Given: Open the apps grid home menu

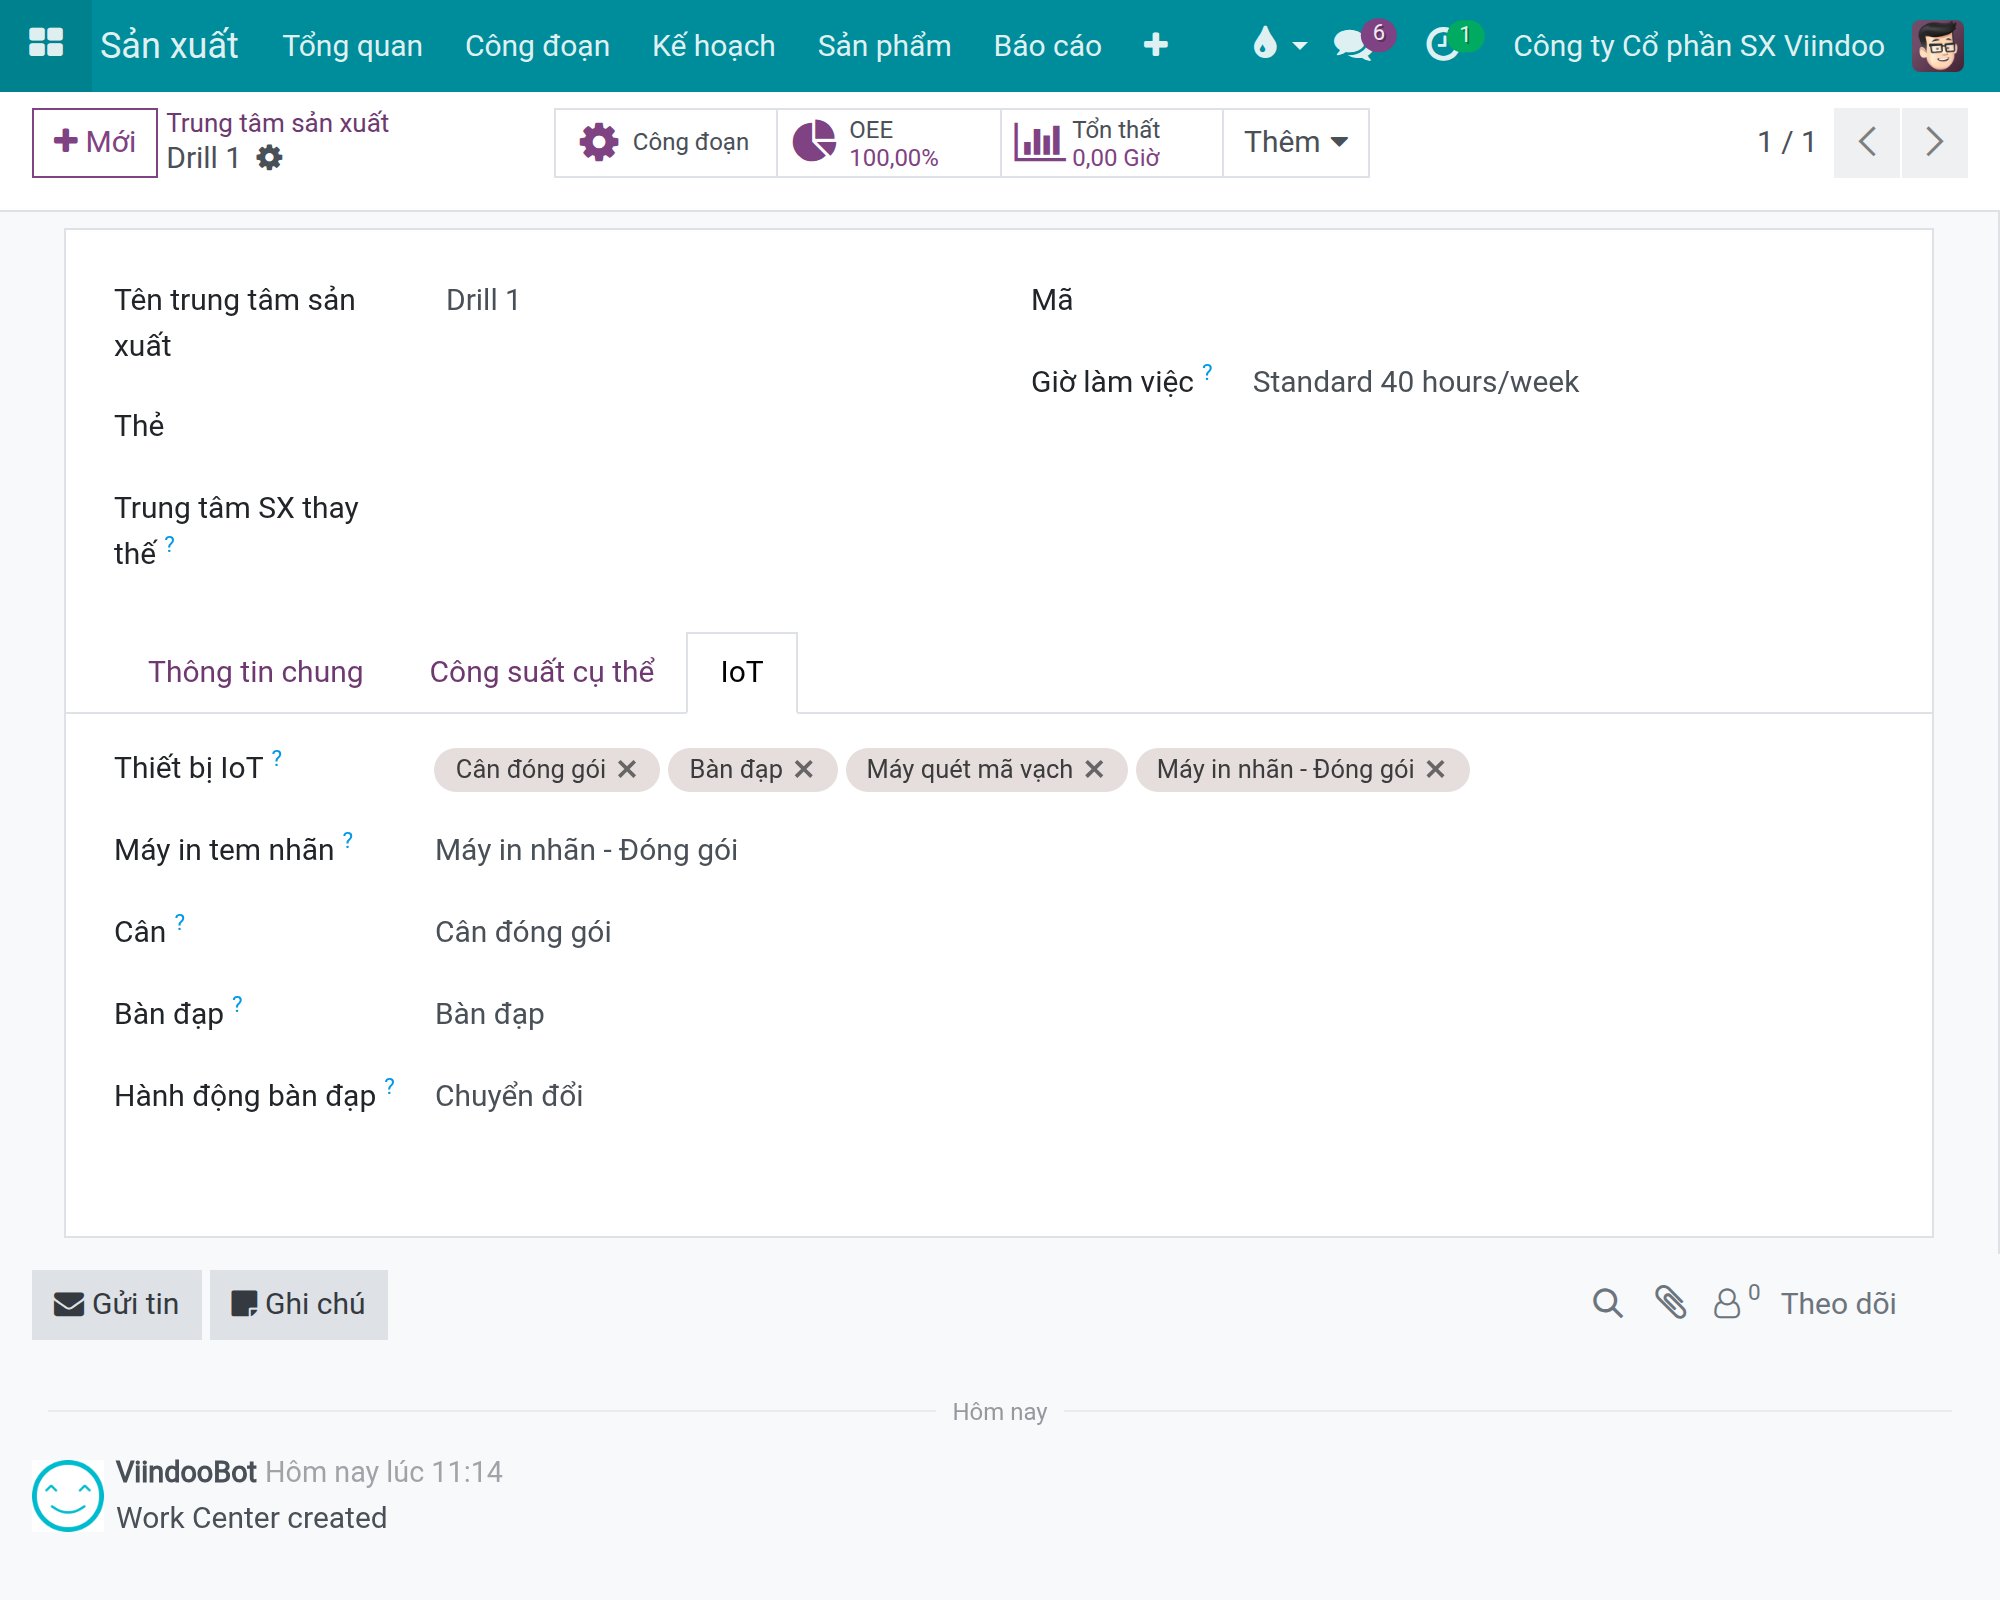Looking at the screenshot, I should pyautogui.click(x=46, y=45).
